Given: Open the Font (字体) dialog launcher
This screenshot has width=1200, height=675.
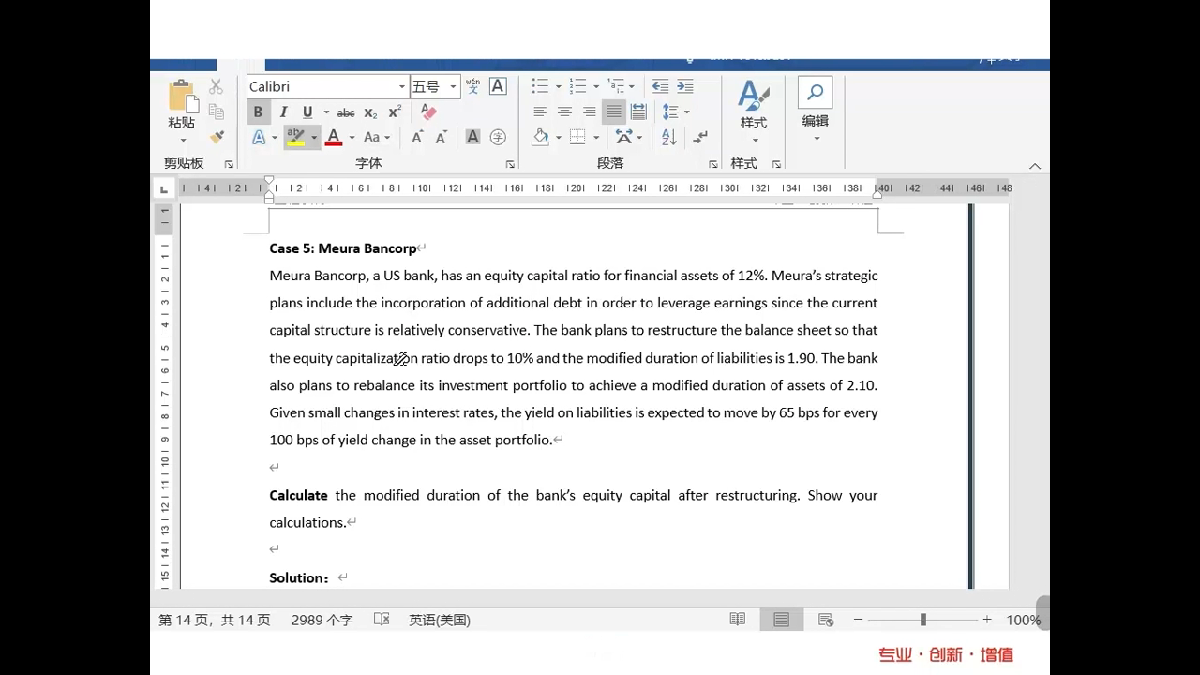Looking at the screenshot, I should 510,164.
